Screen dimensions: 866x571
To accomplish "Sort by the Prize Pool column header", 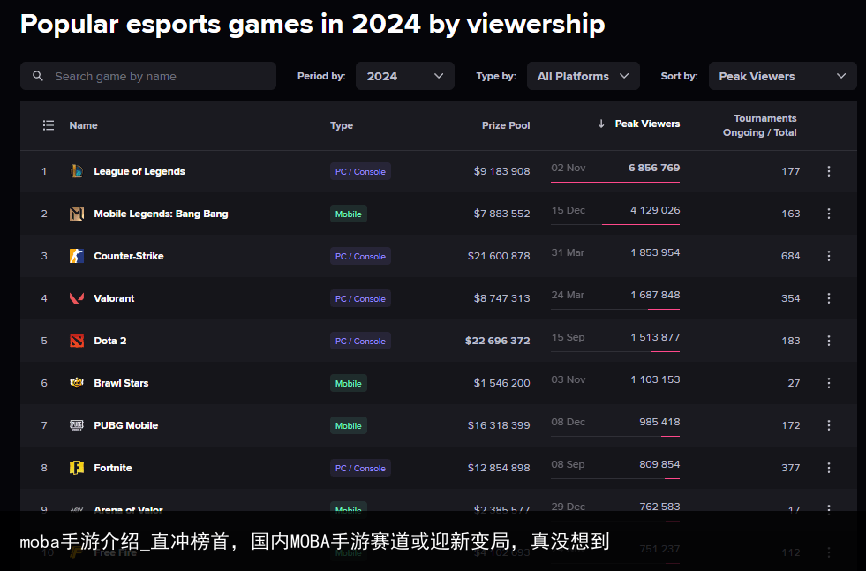I will tap(506, 125).
